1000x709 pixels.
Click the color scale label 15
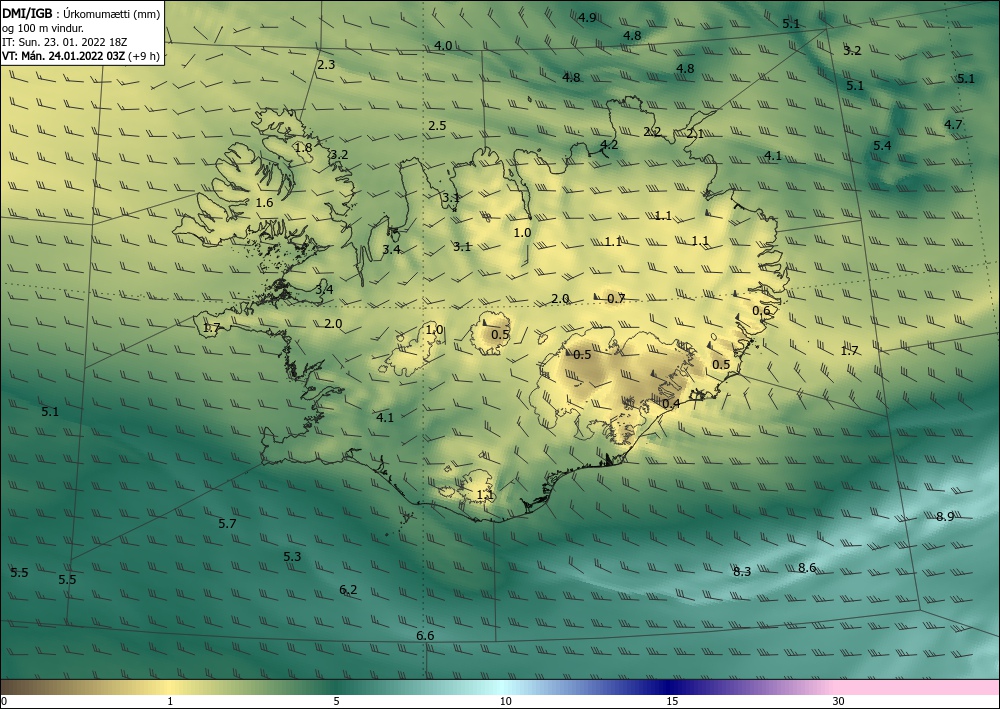(672, 701)
